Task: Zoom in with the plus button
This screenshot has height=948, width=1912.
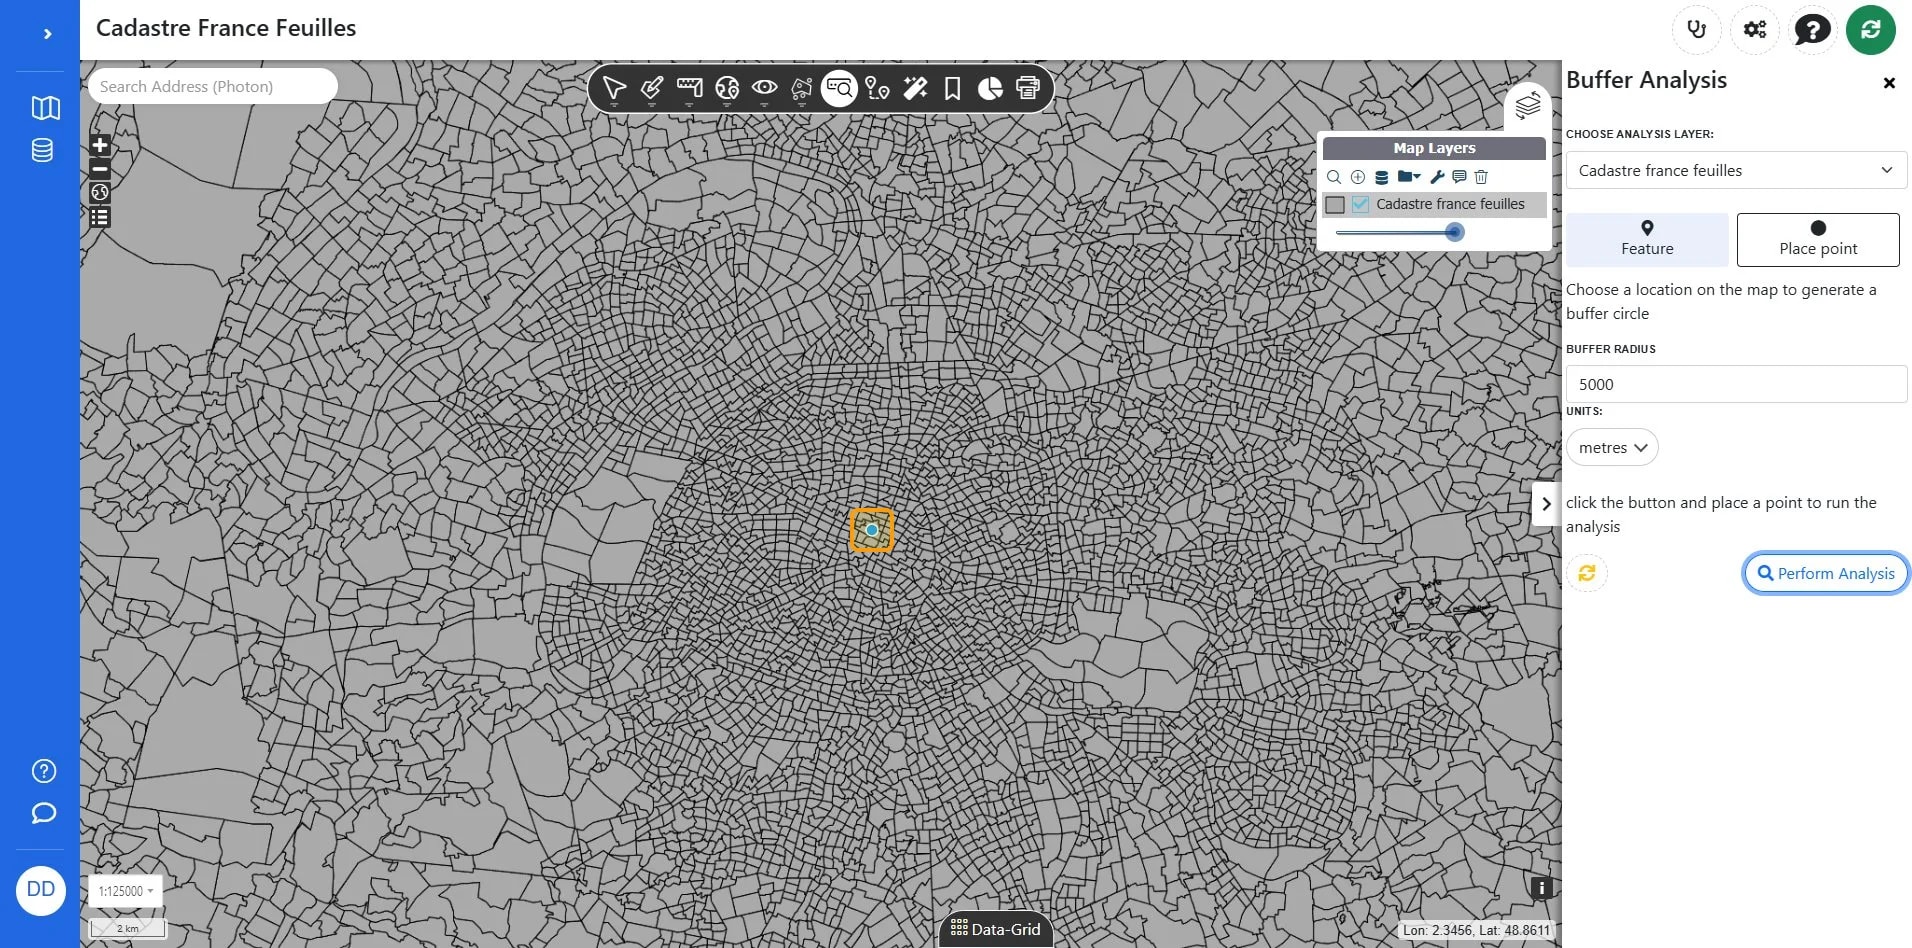Action: click(100, 145)
